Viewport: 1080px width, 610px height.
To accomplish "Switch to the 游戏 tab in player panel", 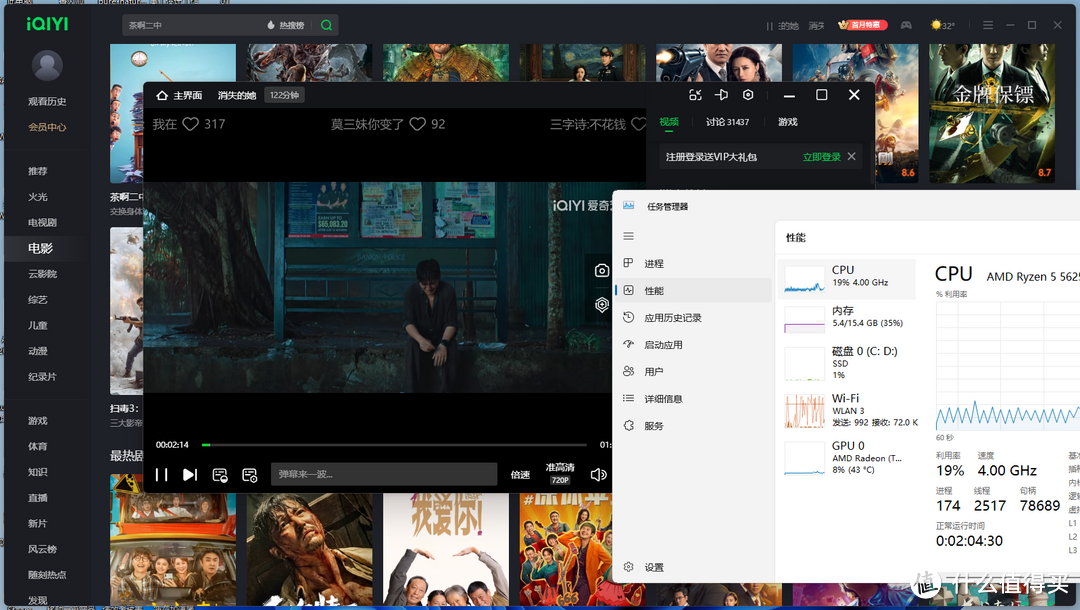I will click(x=787, y=122).
